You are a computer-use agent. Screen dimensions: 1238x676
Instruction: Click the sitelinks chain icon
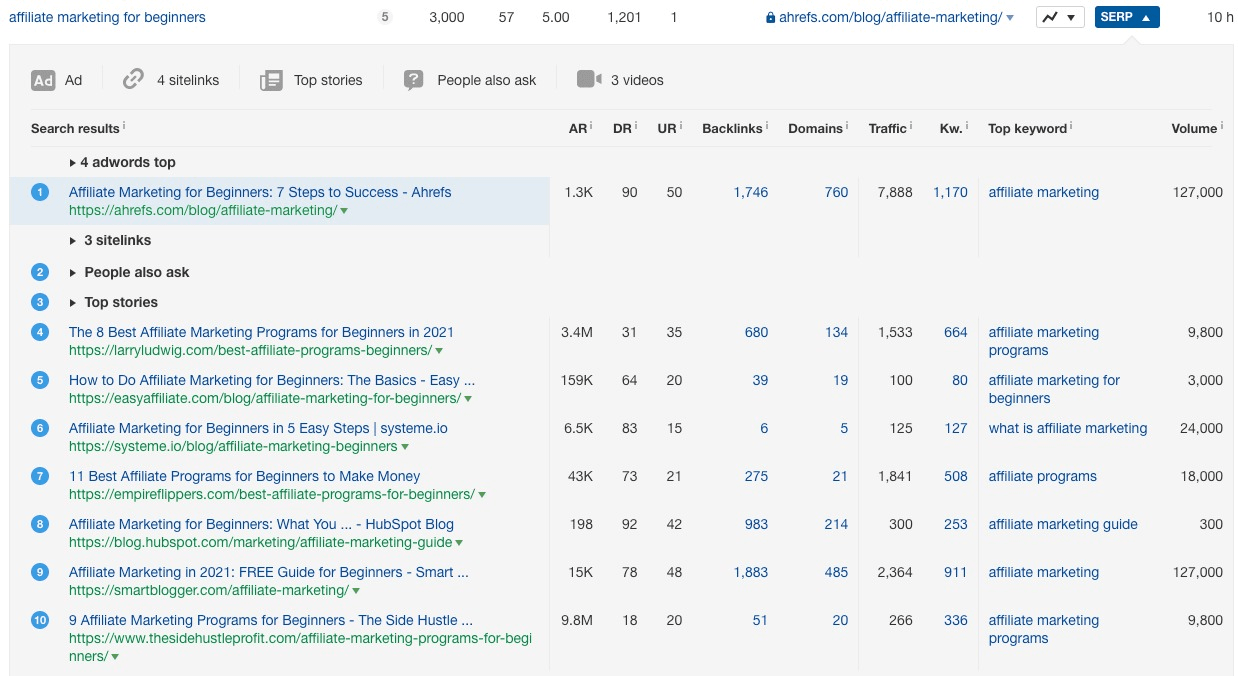coord(133,80)
